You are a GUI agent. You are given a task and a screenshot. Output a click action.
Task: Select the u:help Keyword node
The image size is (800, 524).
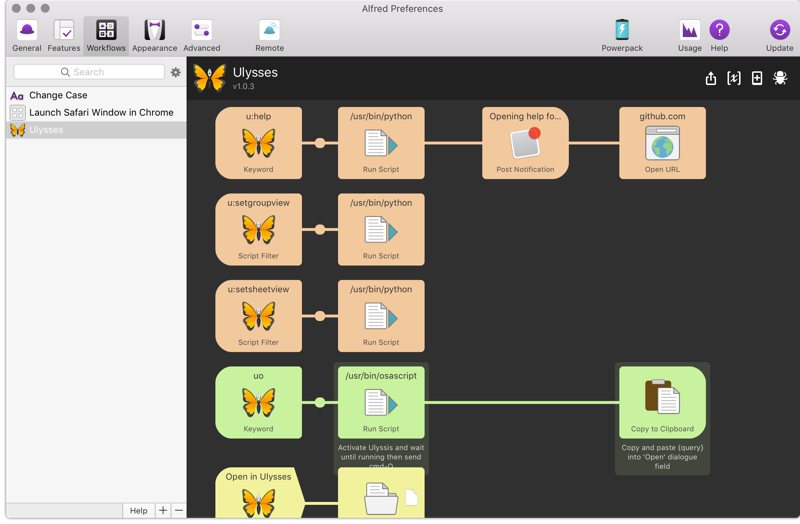click(x=259, y=143)
